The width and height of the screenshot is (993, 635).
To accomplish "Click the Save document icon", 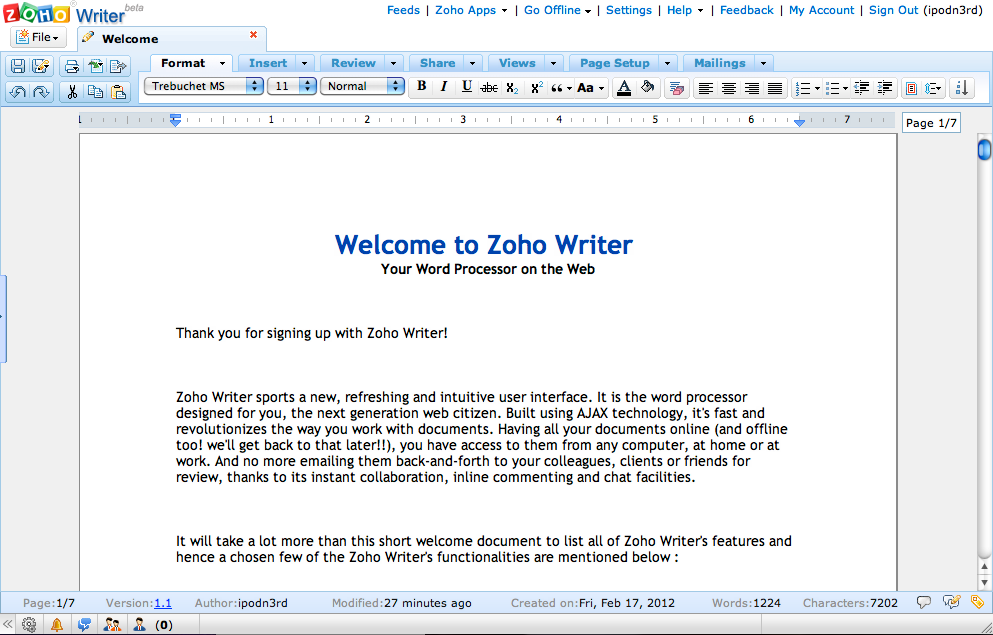I will click(18, 66).
